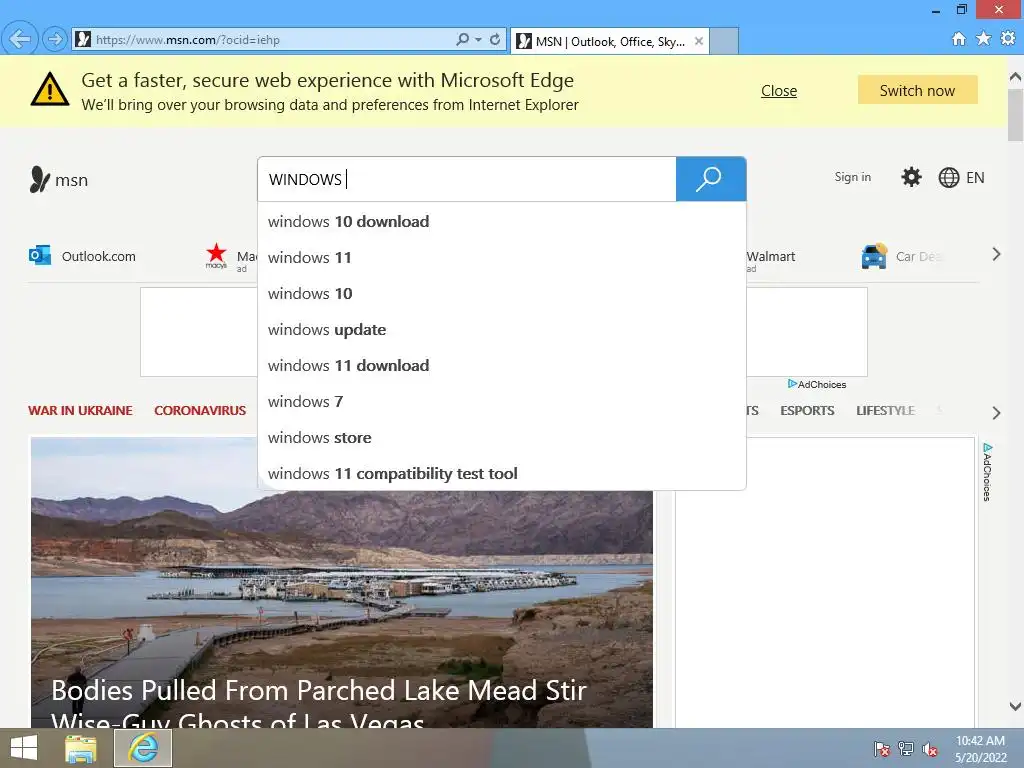The height and width of the screenshot is (768, 1024).
Task: Click the scrollbar down arrow
Action: coord(1016,706)
